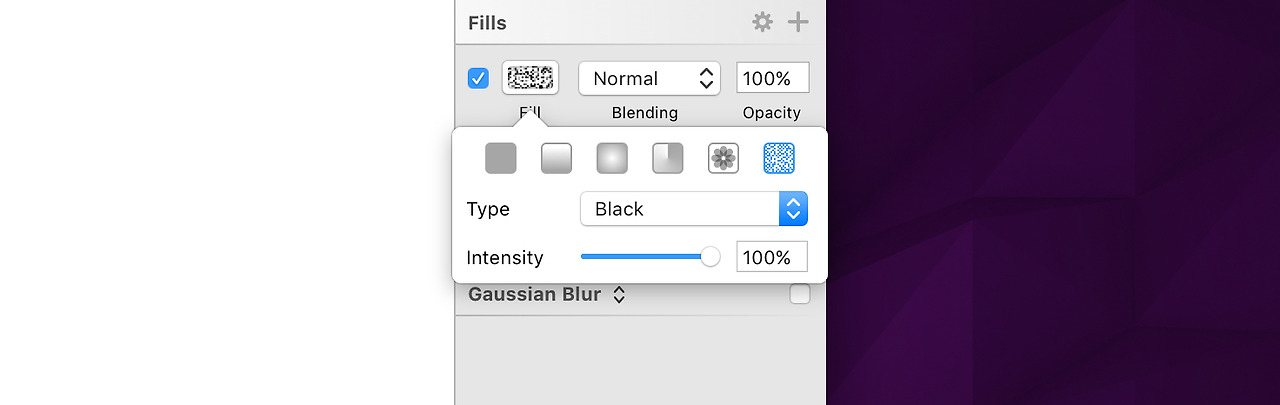Enable the Gaussian Blur checkbox

(x=799, y=294)
